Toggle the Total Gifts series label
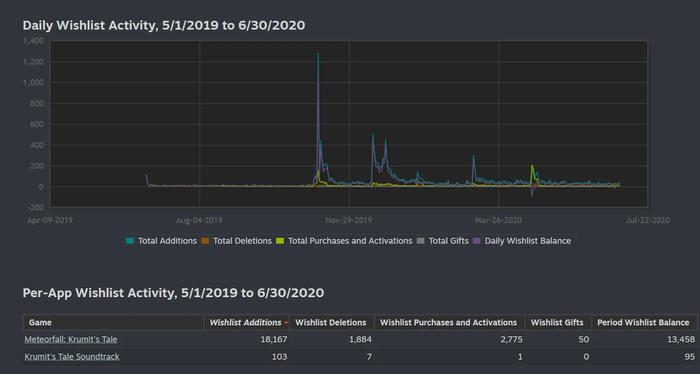 coord(448,241)
